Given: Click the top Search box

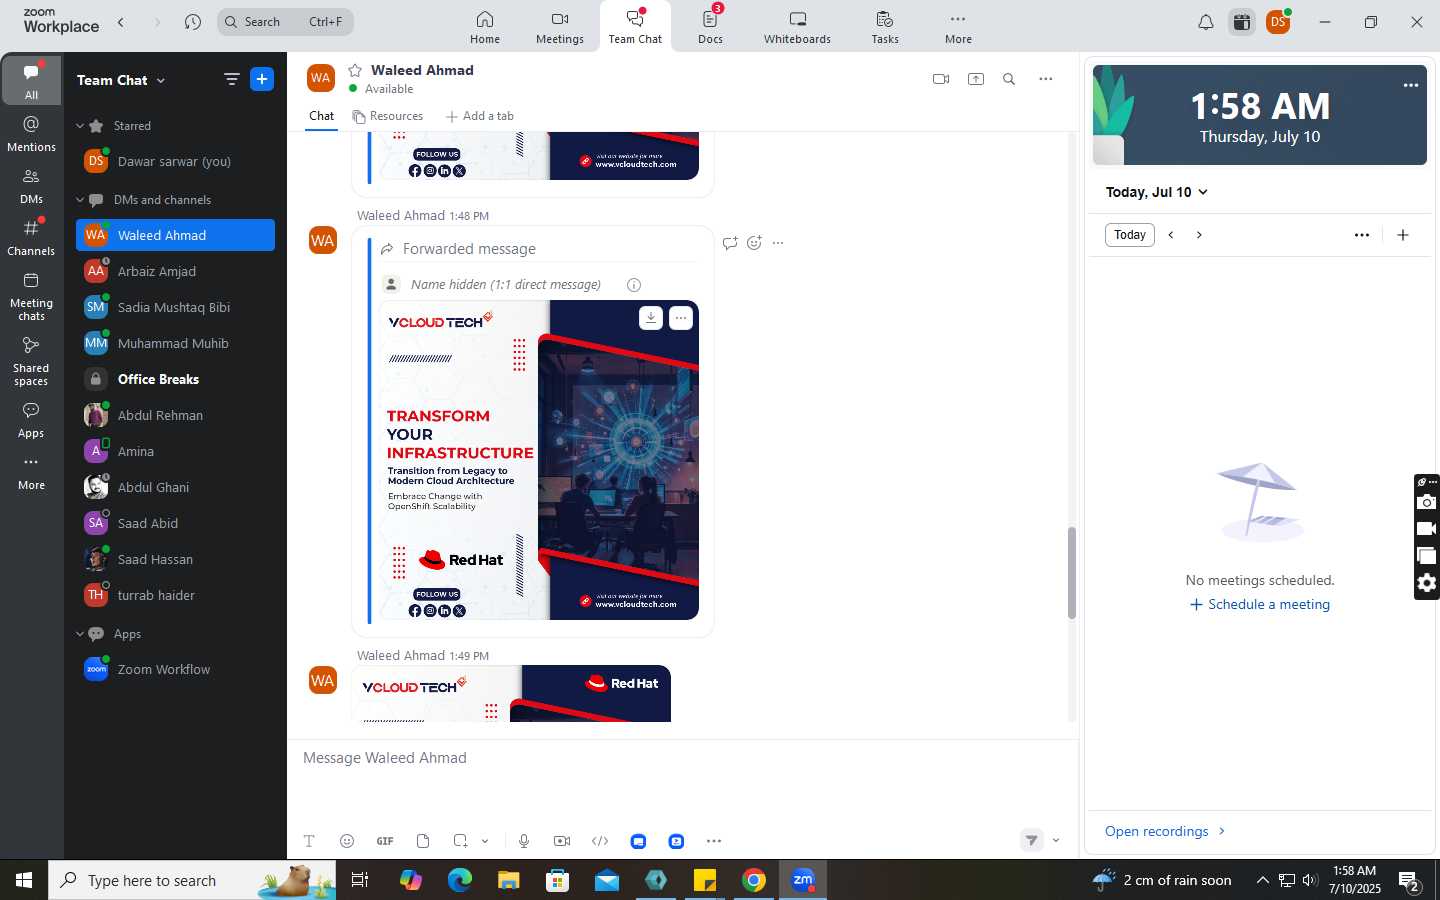Looking at the screenshot, I should coord(285,21).
